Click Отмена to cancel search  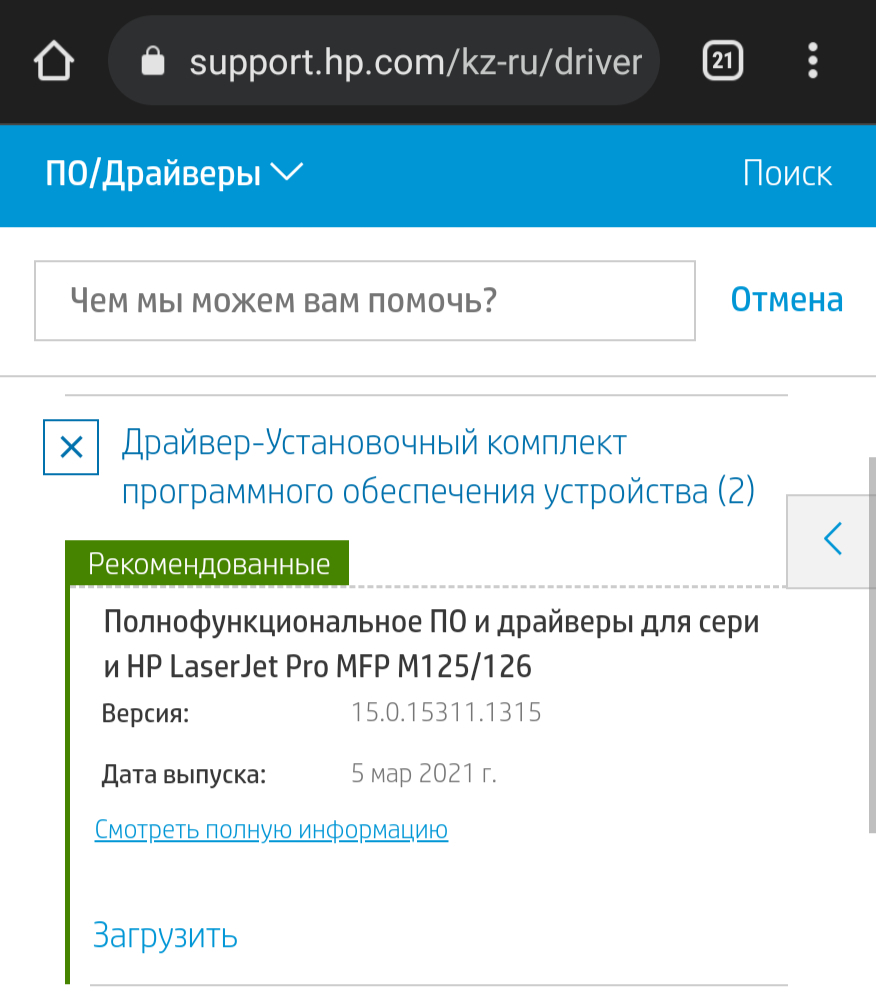787,300
